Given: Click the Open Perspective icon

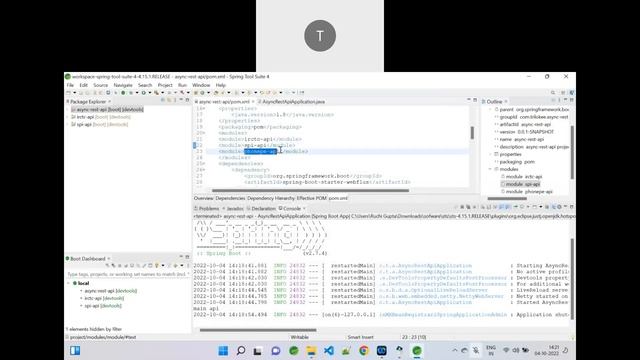Looking at the screenshot, I should [563, 93].
